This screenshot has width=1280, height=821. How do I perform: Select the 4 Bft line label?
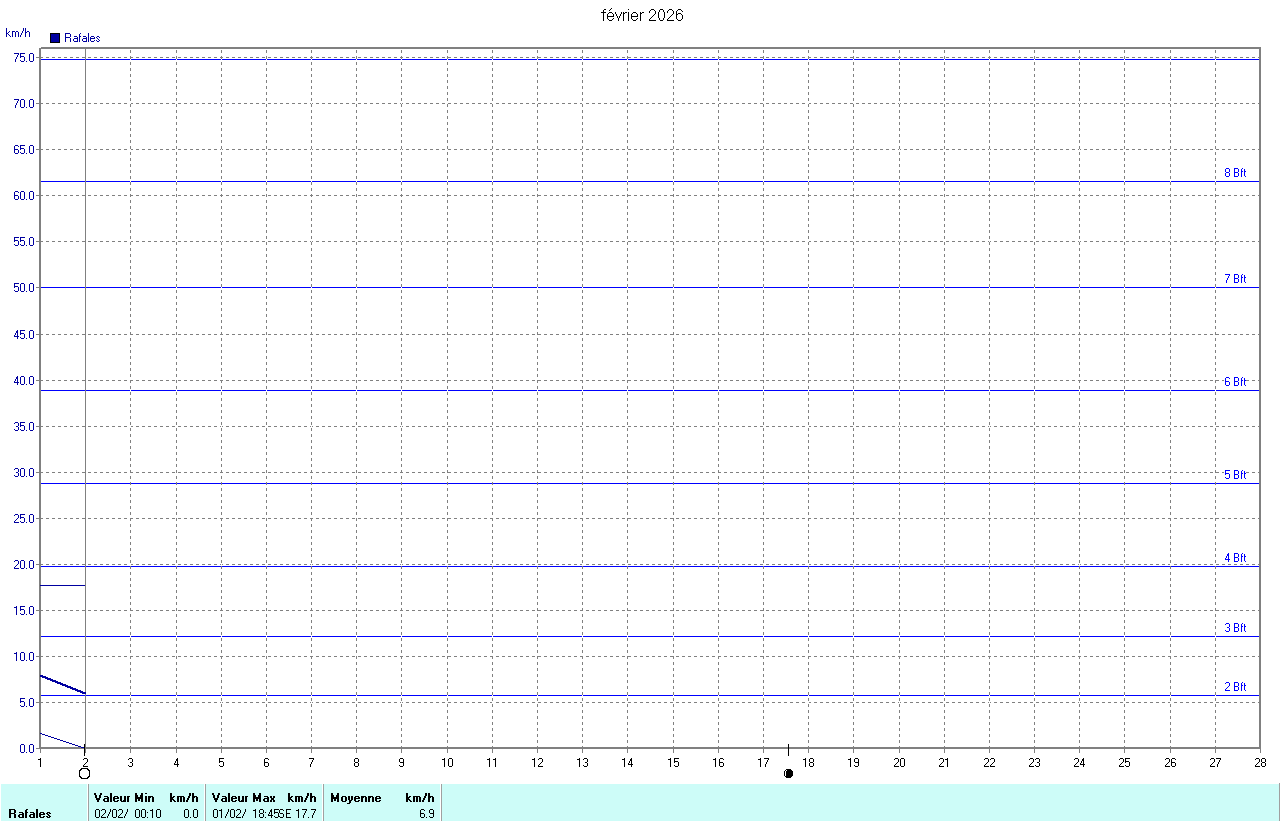pyautogui.click(x=1235, y=558)
